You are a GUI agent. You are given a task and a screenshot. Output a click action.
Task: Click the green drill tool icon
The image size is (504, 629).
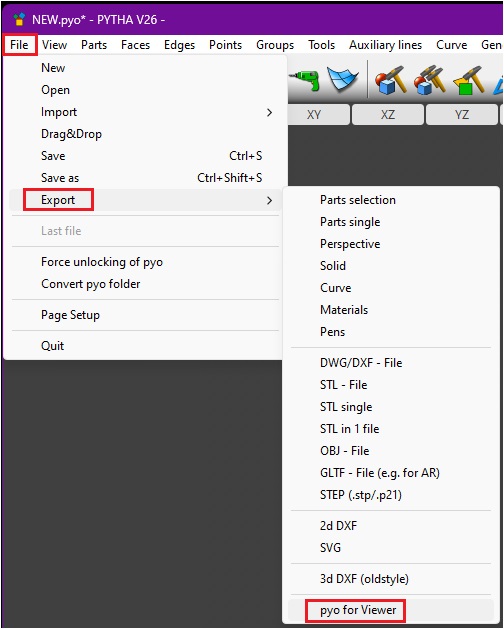point(307,80)
